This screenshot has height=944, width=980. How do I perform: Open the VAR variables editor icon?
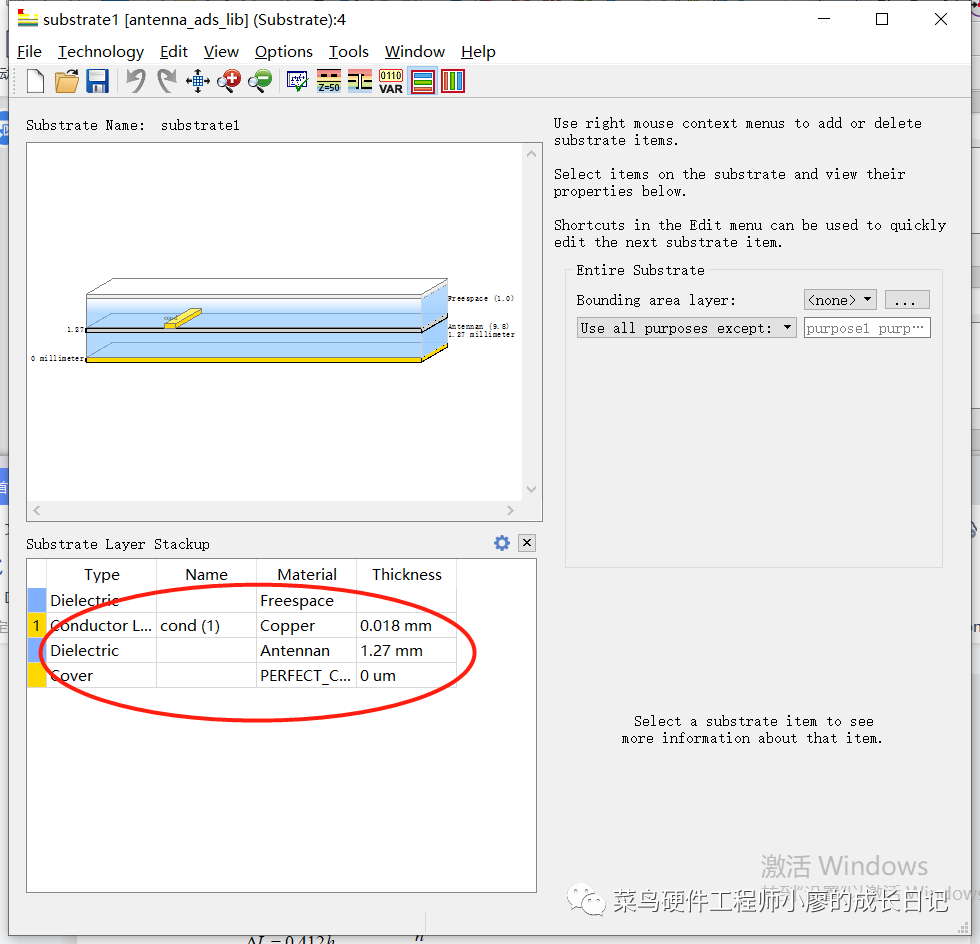tap(391, 81)
